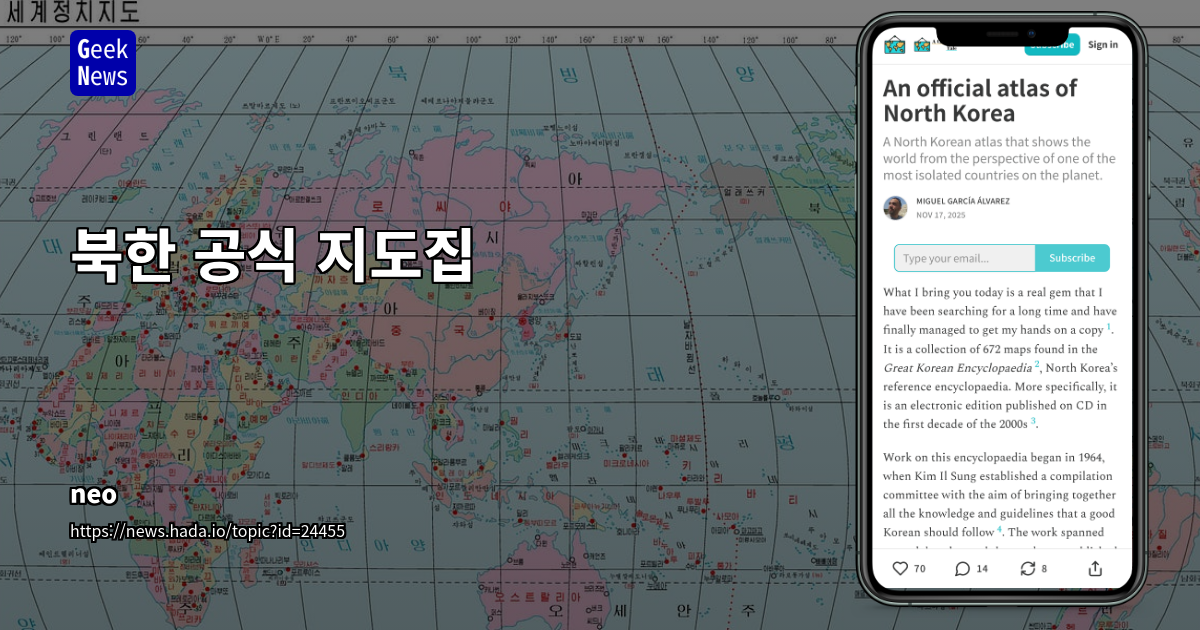Screen dimensions: 1200x630
Task: Open the title 'An official atlas of North Korea'
Action: [x=979, y=100]
